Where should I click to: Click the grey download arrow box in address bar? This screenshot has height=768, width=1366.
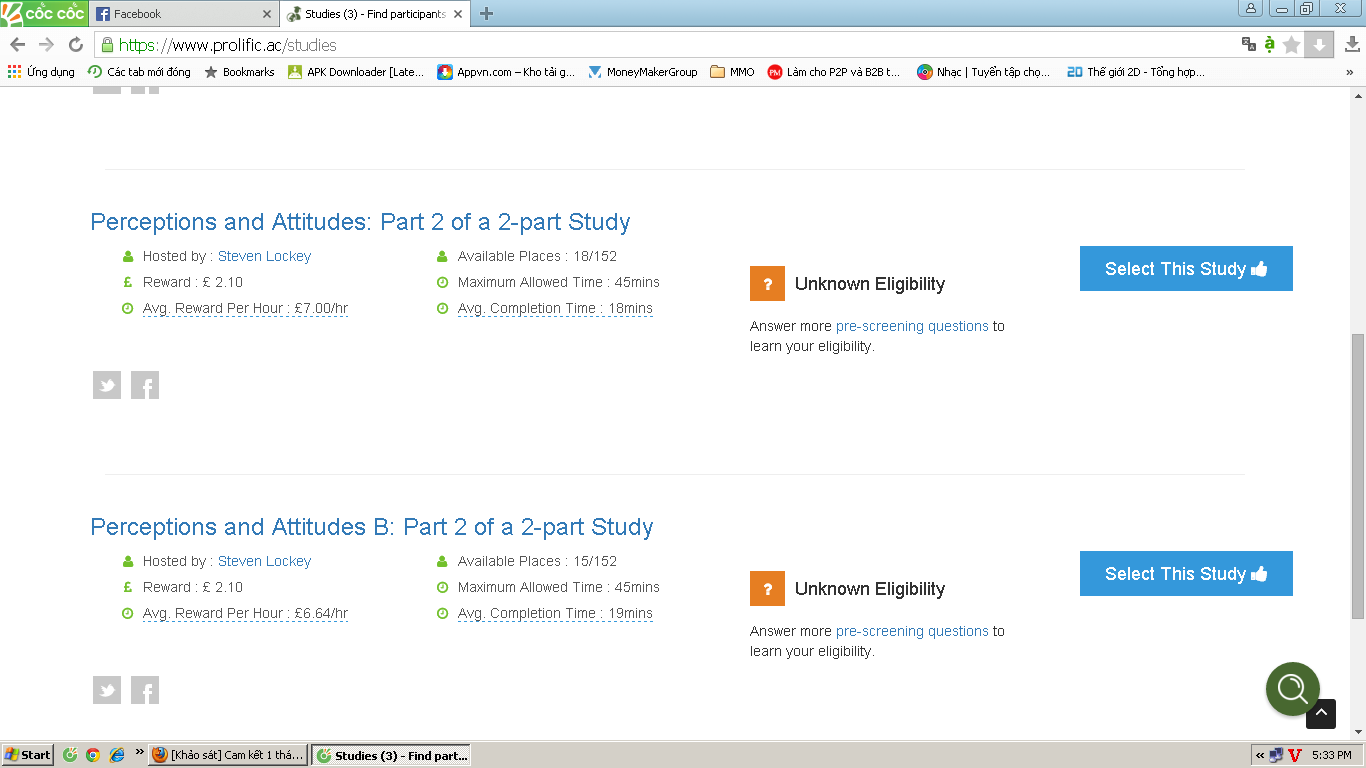pyautogui.click(x=1319, y=44)
